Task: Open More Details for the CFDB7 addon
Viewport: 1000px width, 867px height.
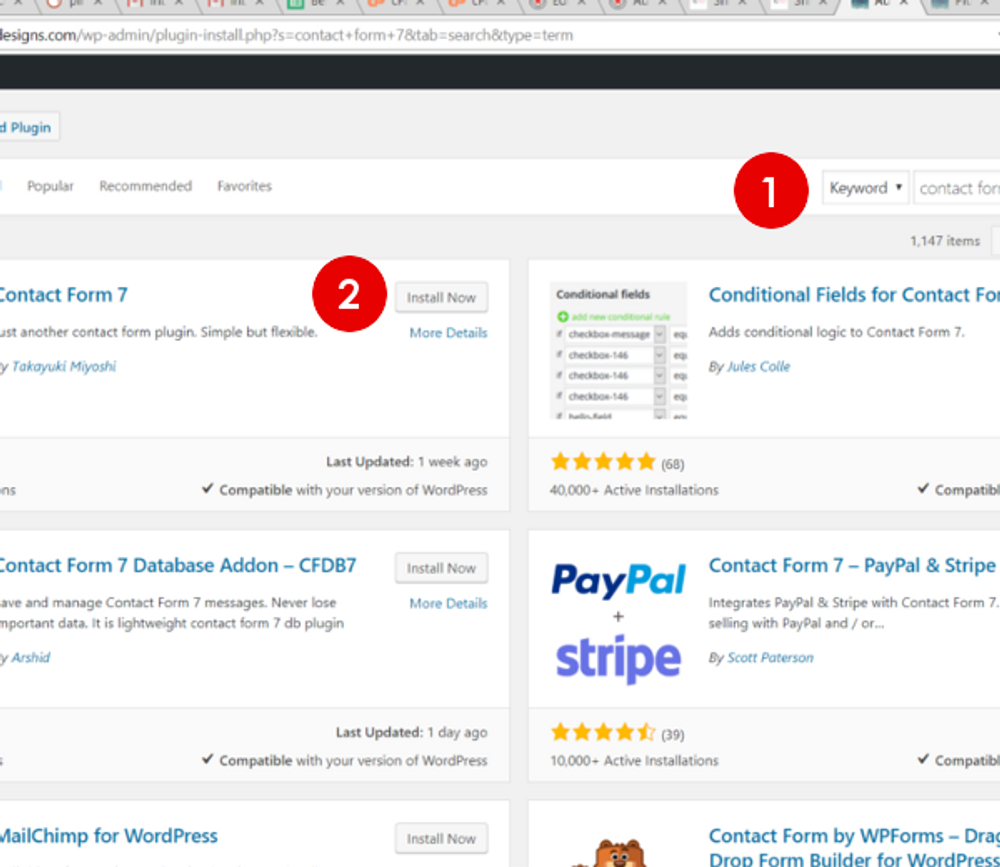Action: [x=448, y=603]
